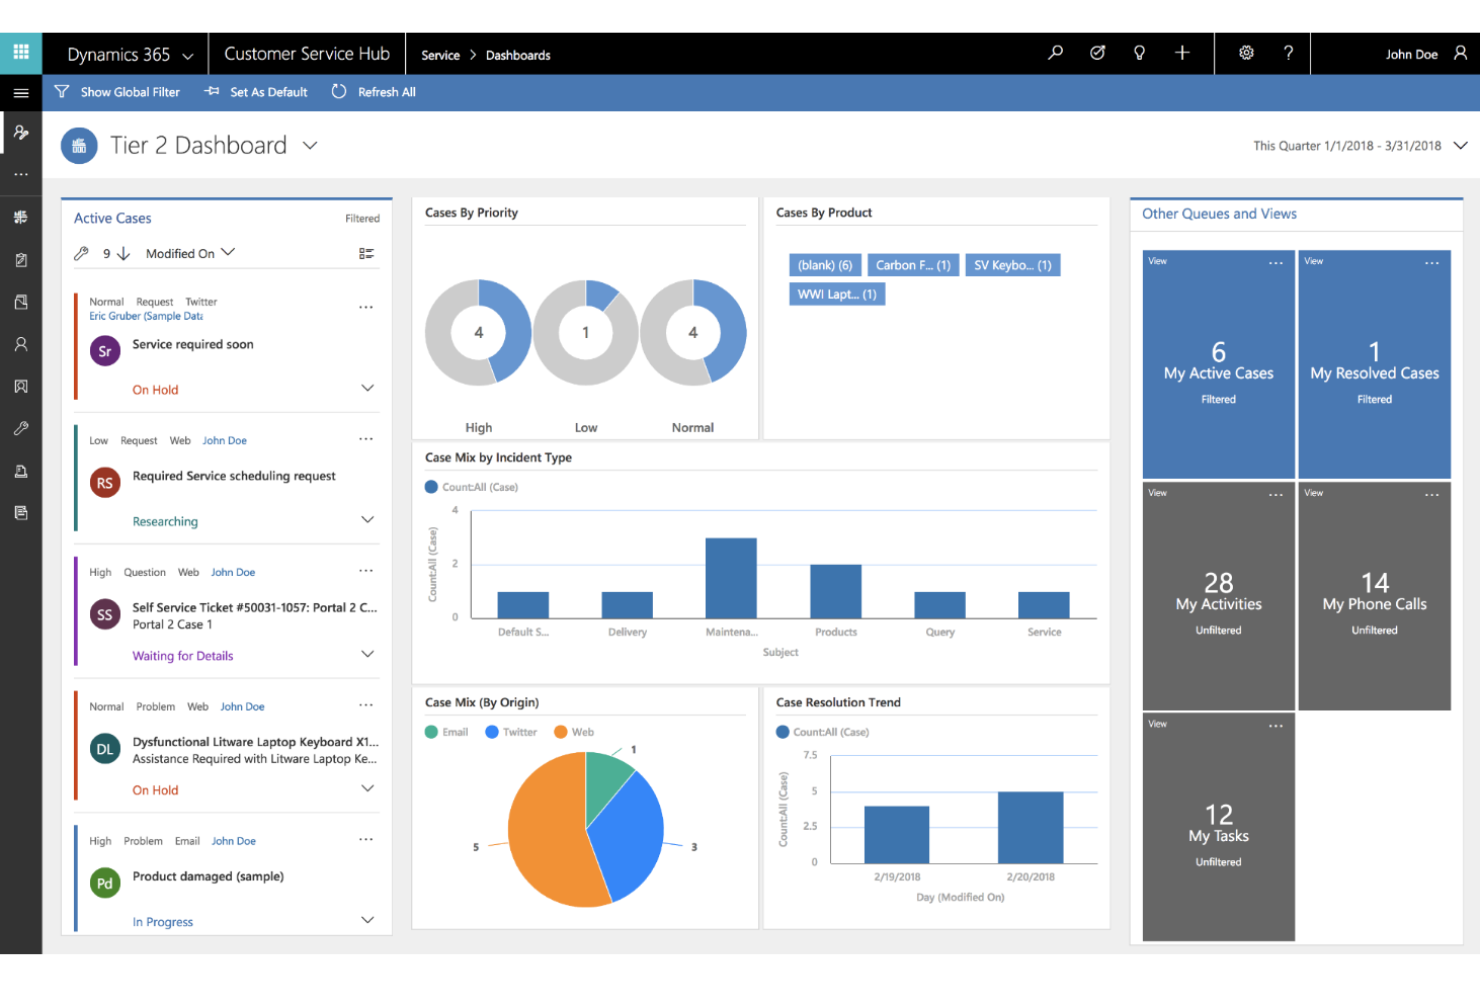The image size is (1480, 987).
Task: Open ellipsis on My Tasks tile
Action: point(1276,726)
